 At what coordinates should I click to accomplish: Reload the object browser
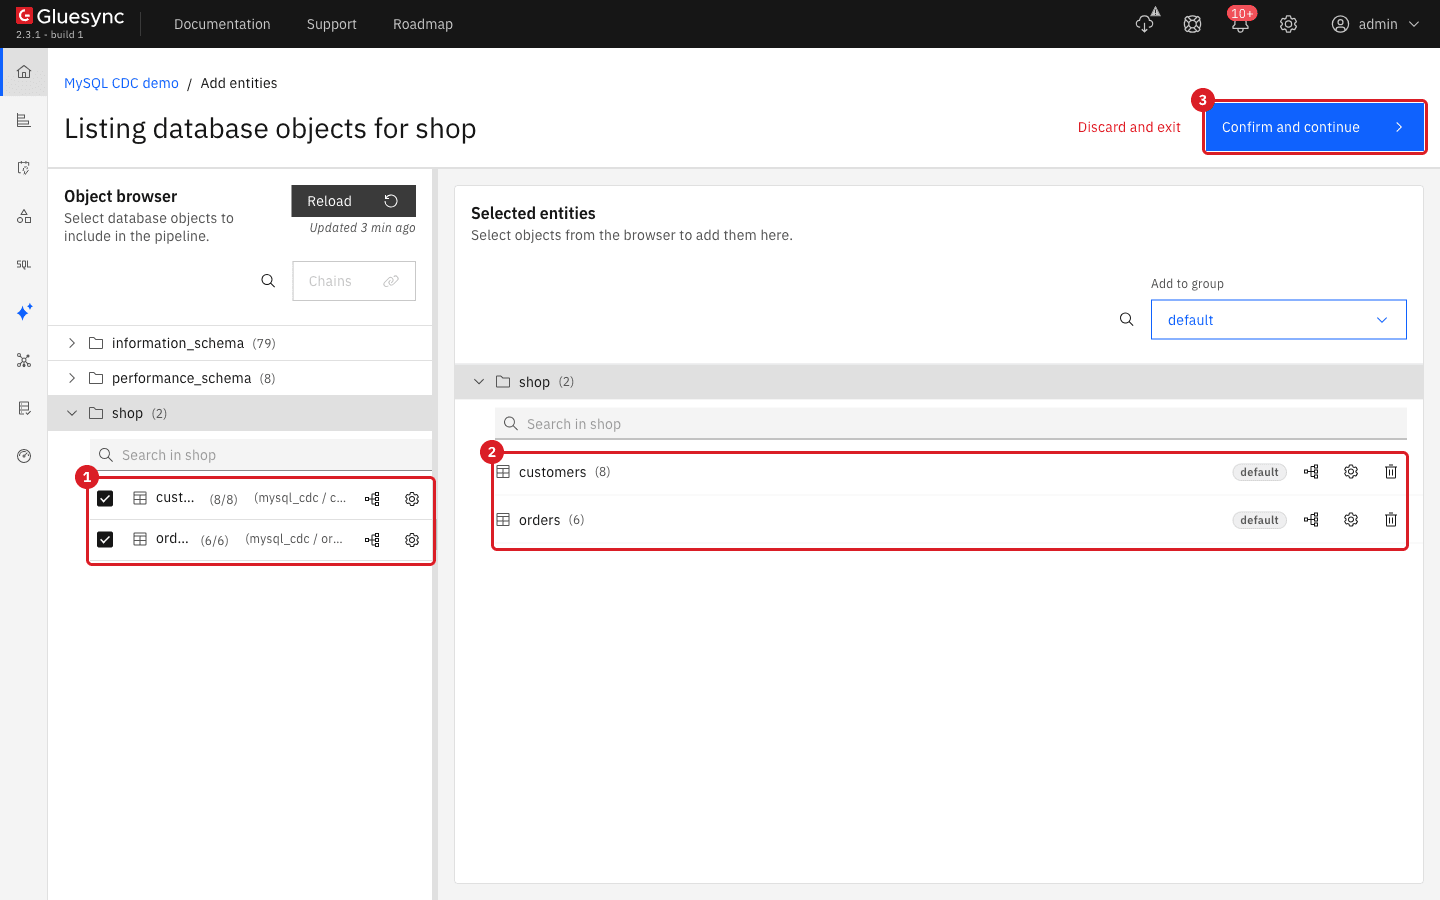(354, 201)
